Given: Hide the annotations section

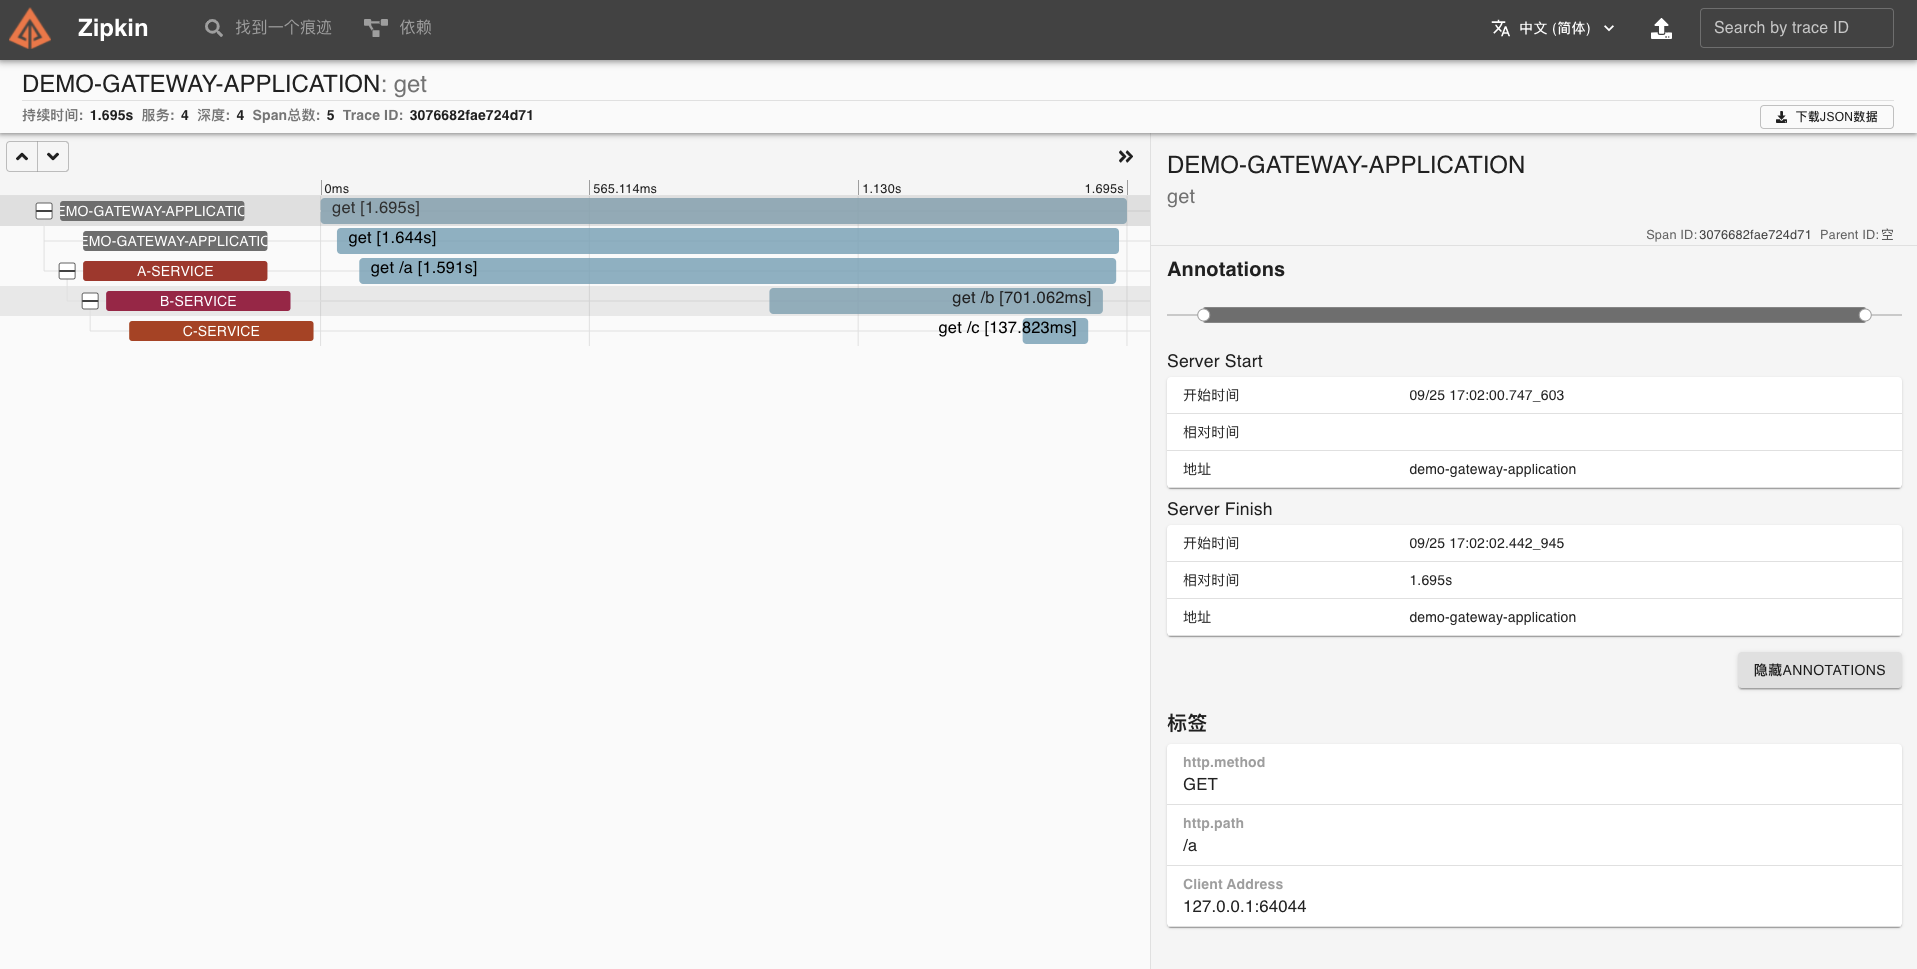Looking at the screenshot, I should (x=1819, y=670).
